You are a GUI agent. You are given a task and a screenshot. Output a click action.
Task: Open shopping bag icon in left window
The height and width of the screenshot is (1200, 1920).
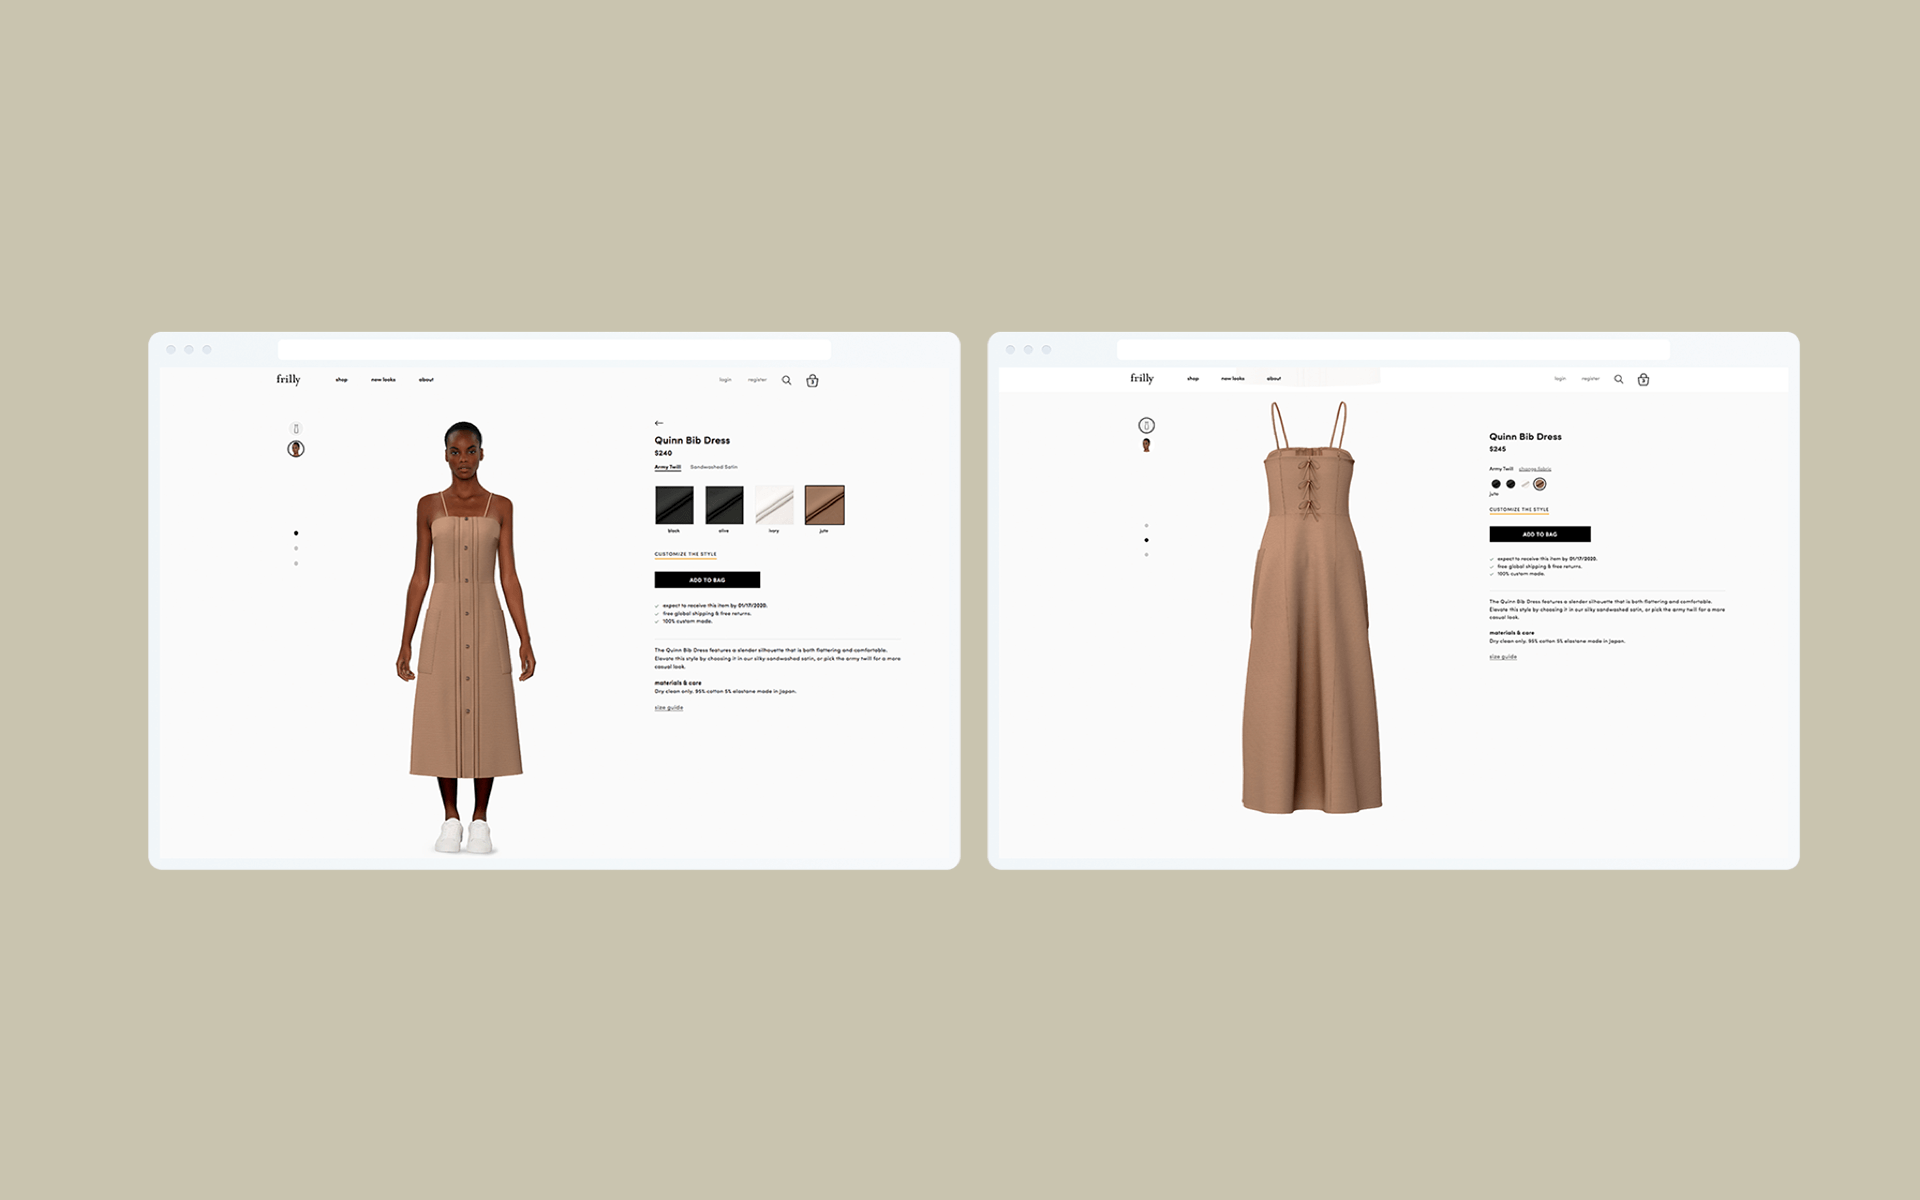coord(812,380)
